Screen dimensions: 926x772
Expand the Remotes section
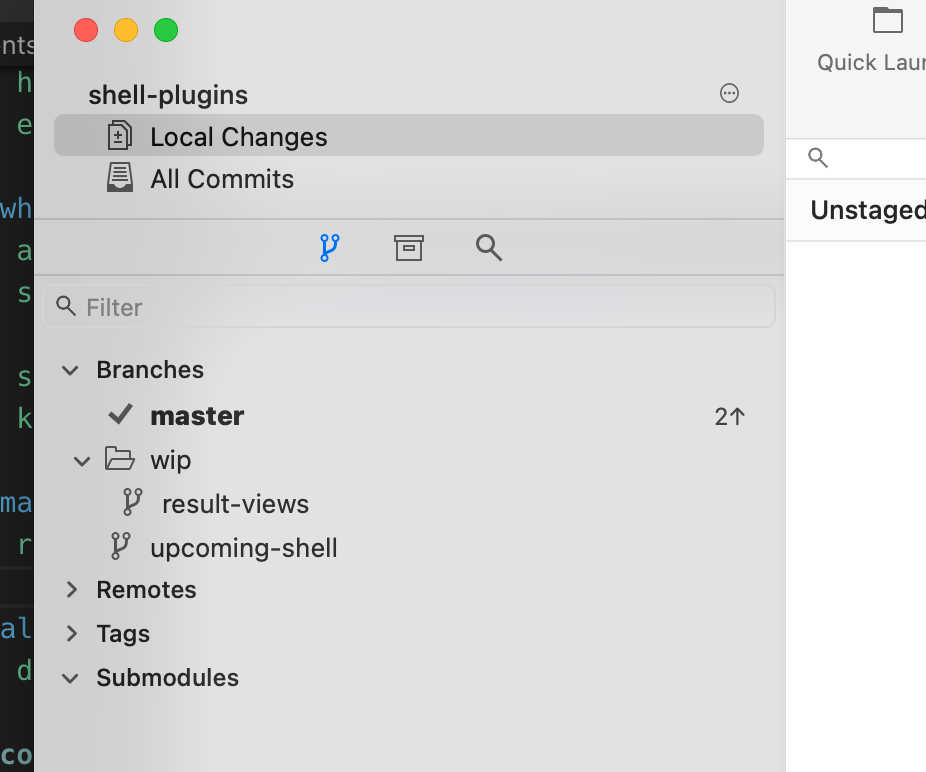click(71, 590)
